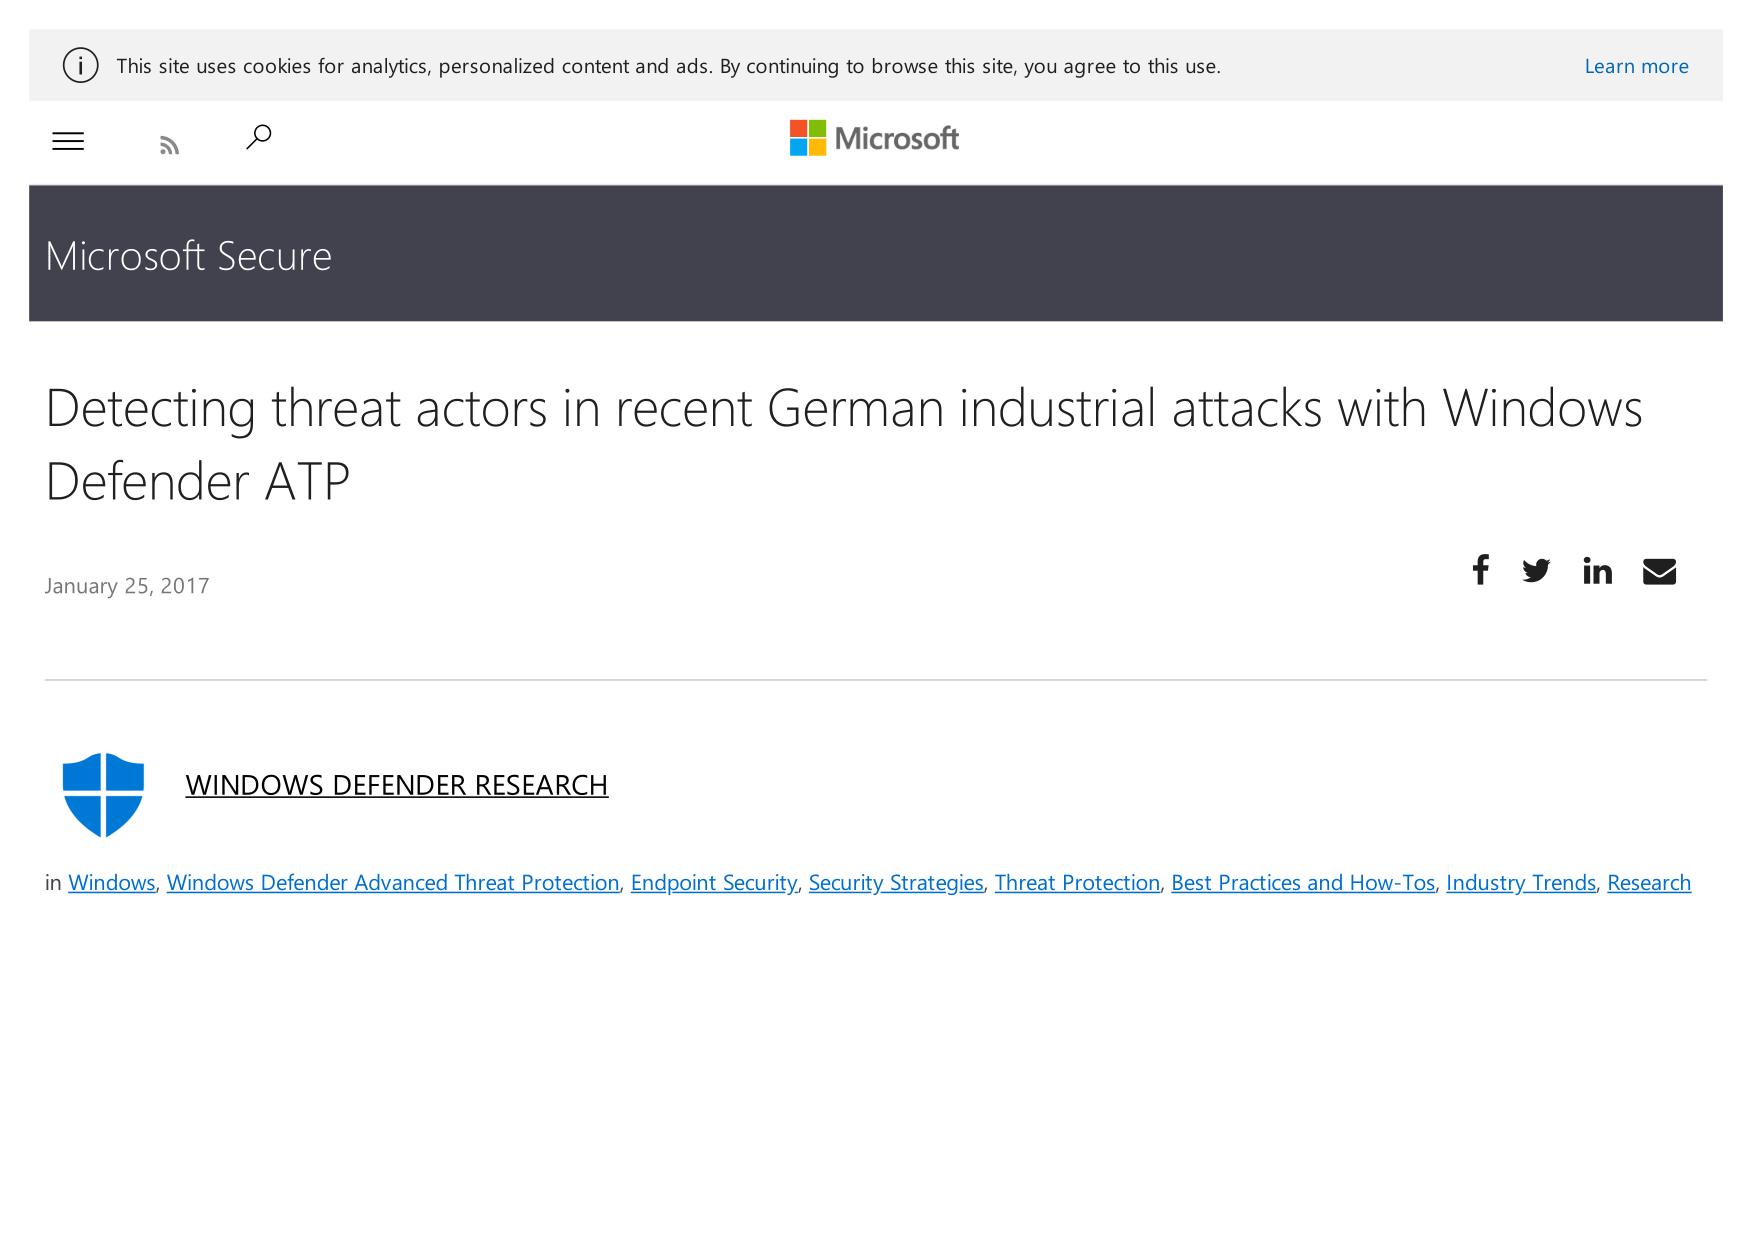Screen dimensions: 1752x1240
Task: Click the January 25, 2017 date
Action: [x=127, y=586]
